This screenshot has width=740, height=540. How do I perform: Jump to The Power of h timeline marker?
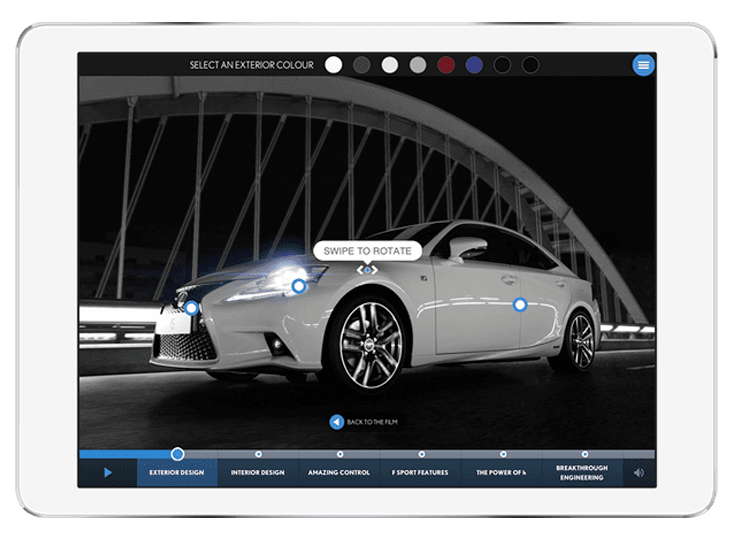coord(503,454)
